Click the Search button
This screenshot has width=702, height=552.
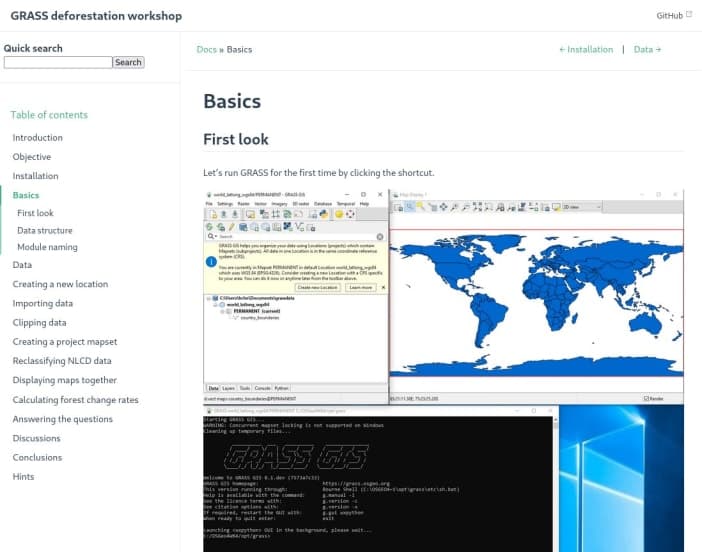pos(128,62)
